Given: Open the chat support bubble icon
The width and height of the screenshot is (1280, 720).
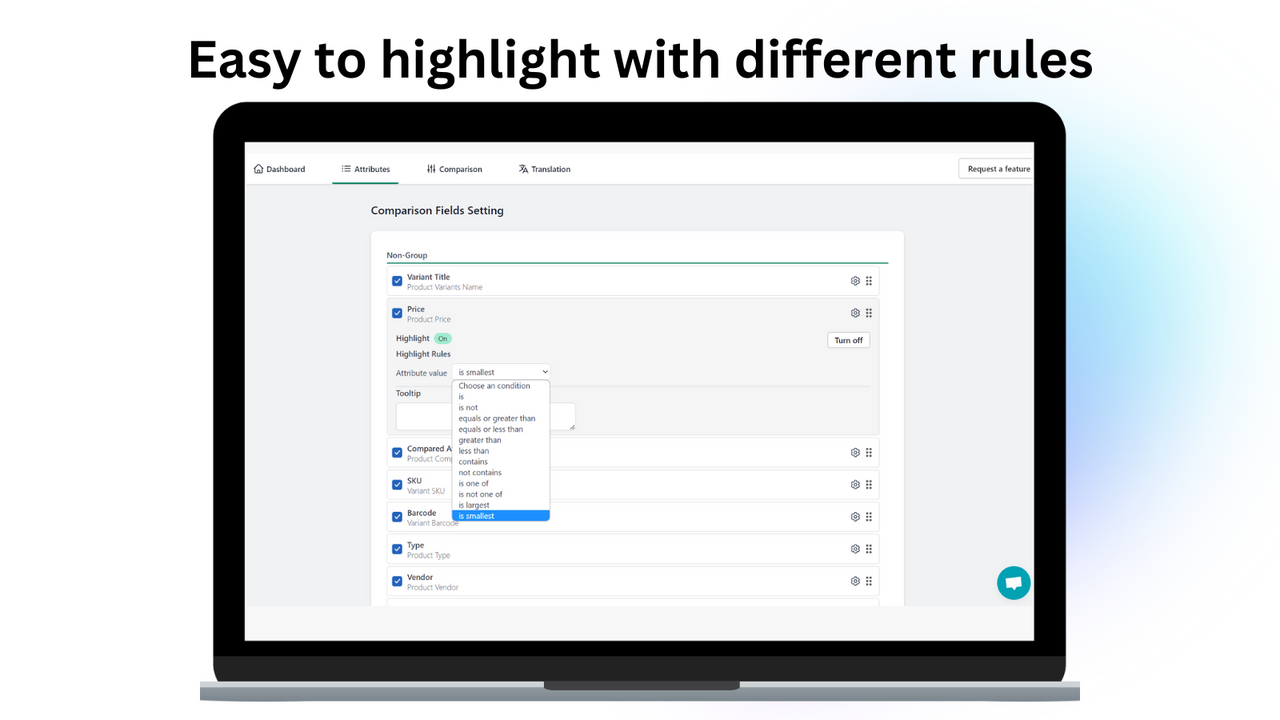Looking at the screenshot, I should point(1013,583).
